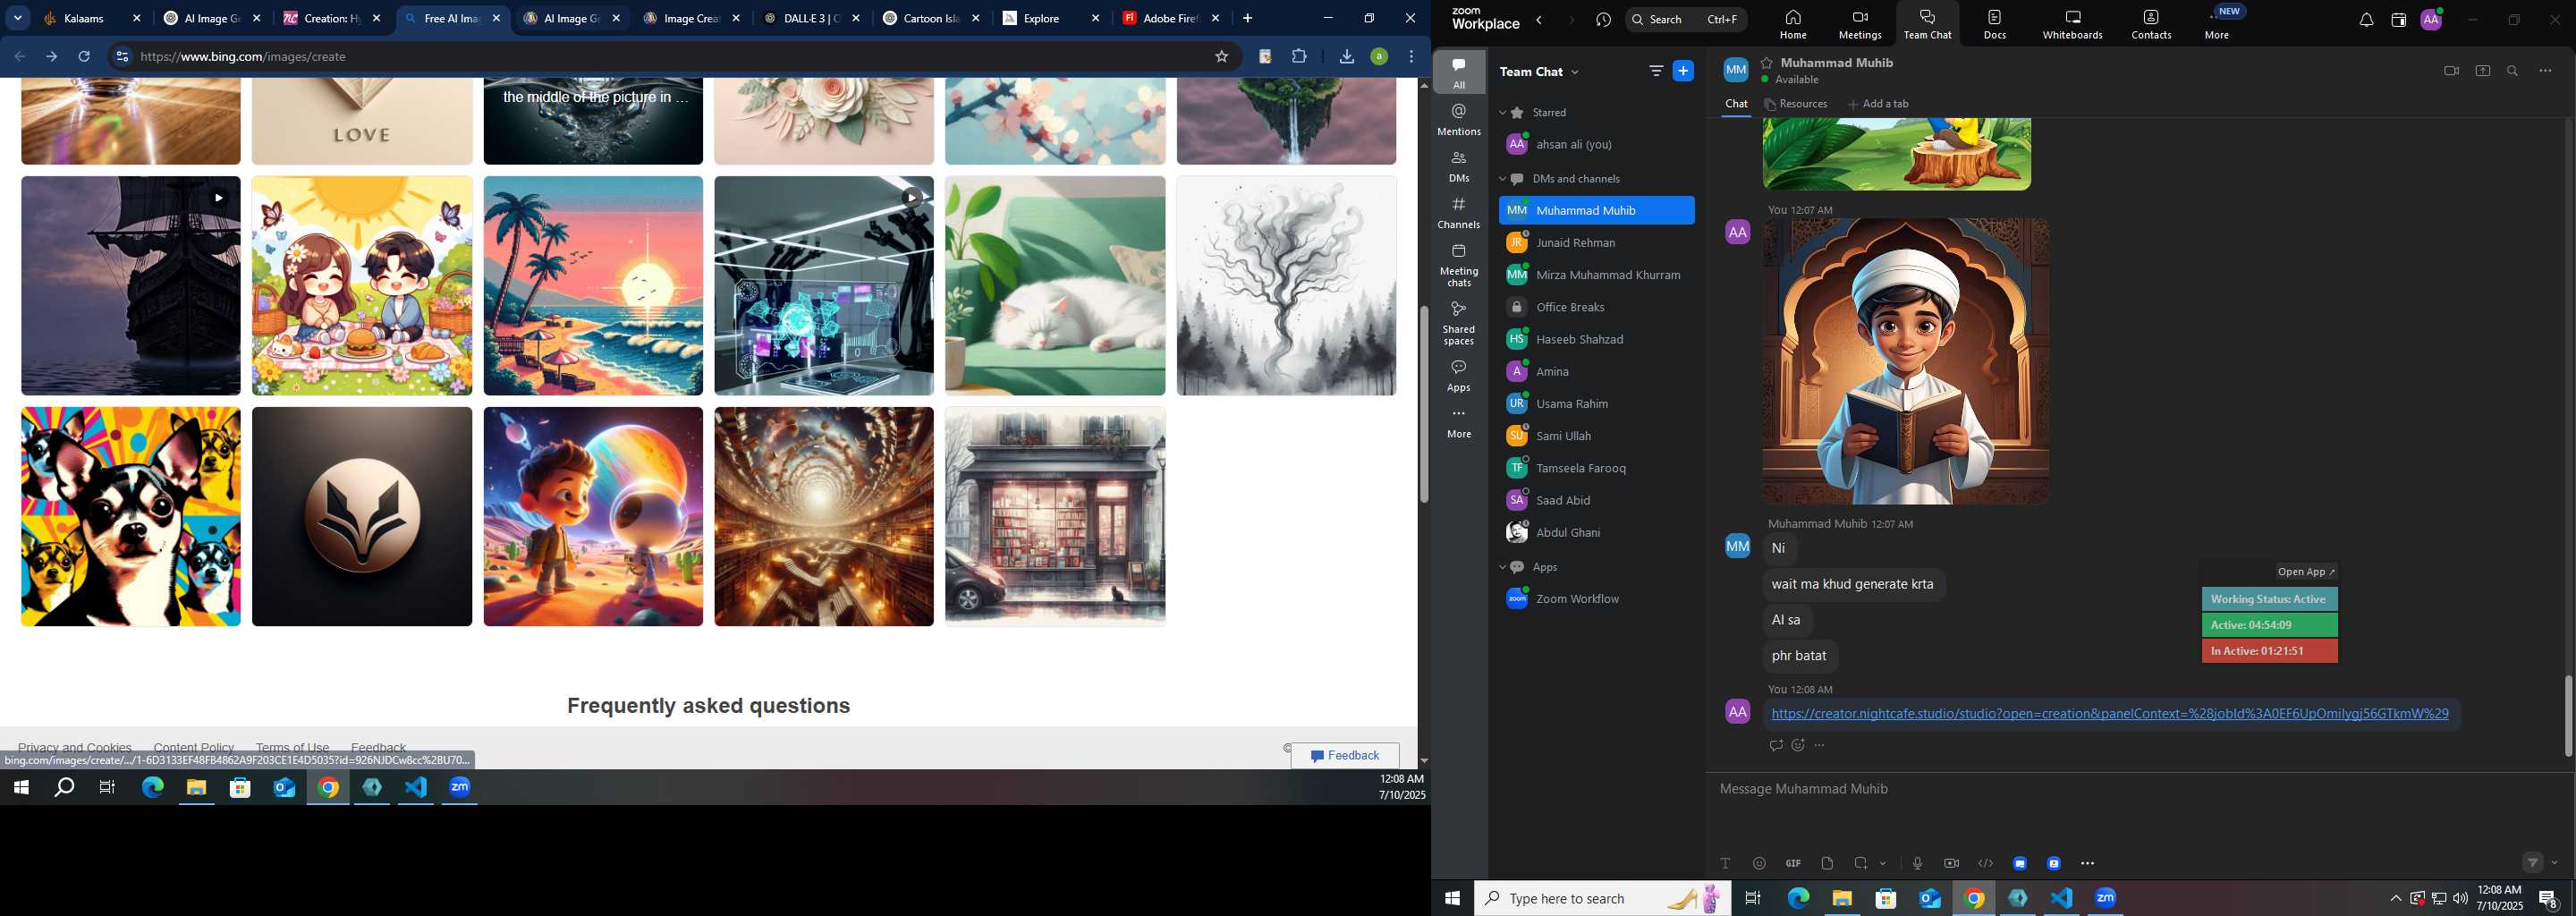Open the Content Policy link
This screenshot has width=2576, height=916.
pyautogui.click(x=194, y=747)
